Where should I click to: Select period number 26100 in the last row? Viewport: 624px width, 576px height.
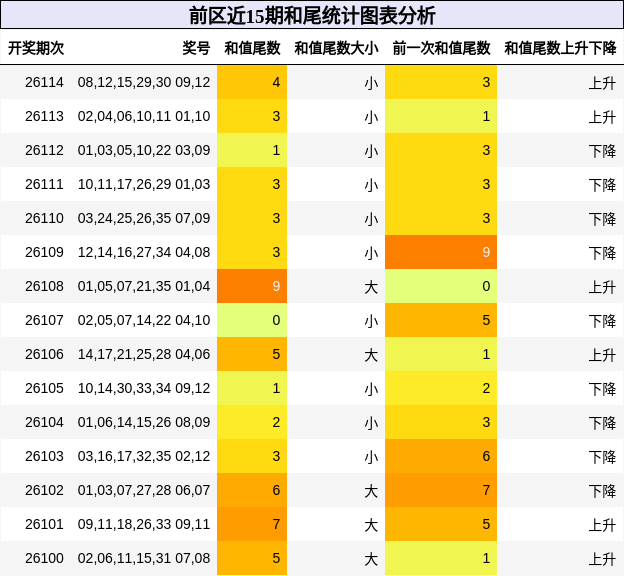44,558
